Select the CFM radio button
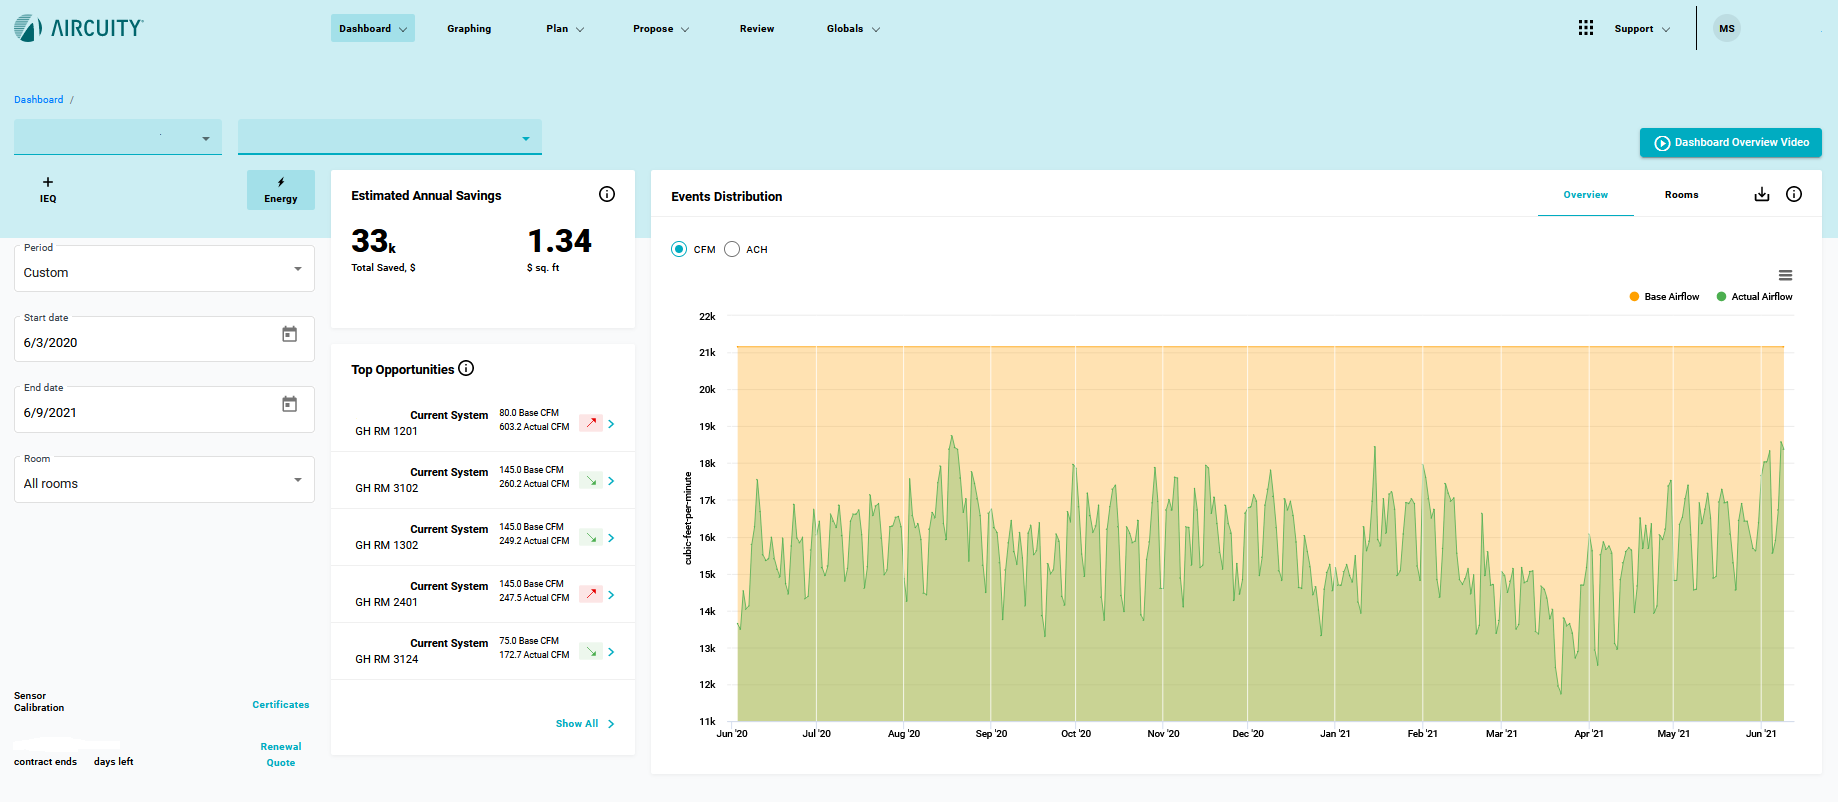This screenshot has width=1838, height=802. point(679,249)
